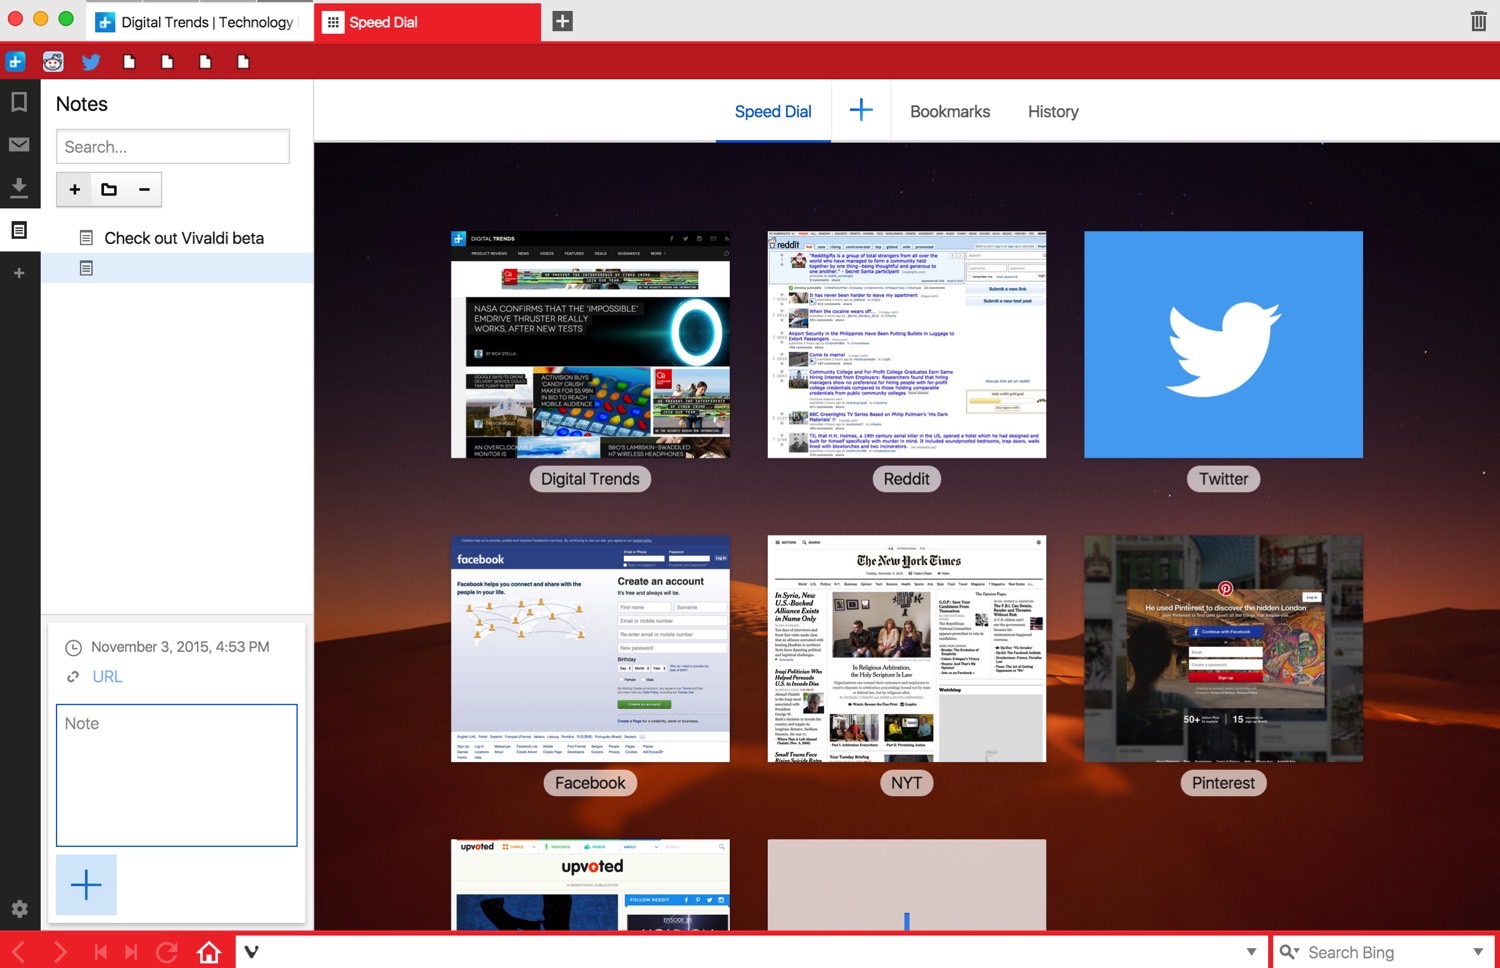Switch to the Bookmarks start page tab

tap(950, 112)
